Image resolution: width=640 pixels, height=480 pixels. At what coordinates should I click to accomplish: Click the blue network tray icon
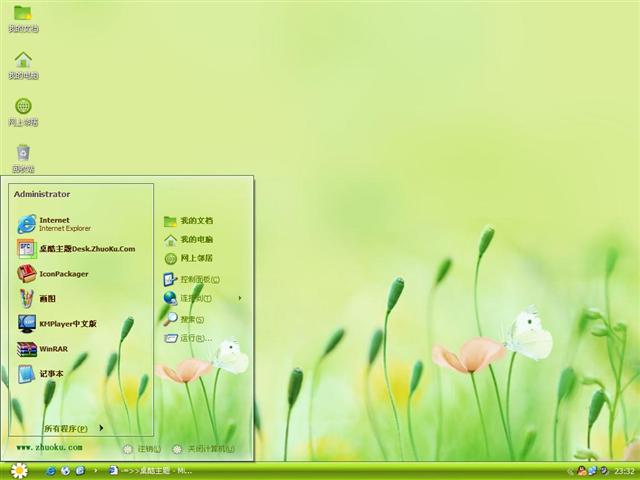(x=592, y=471)
